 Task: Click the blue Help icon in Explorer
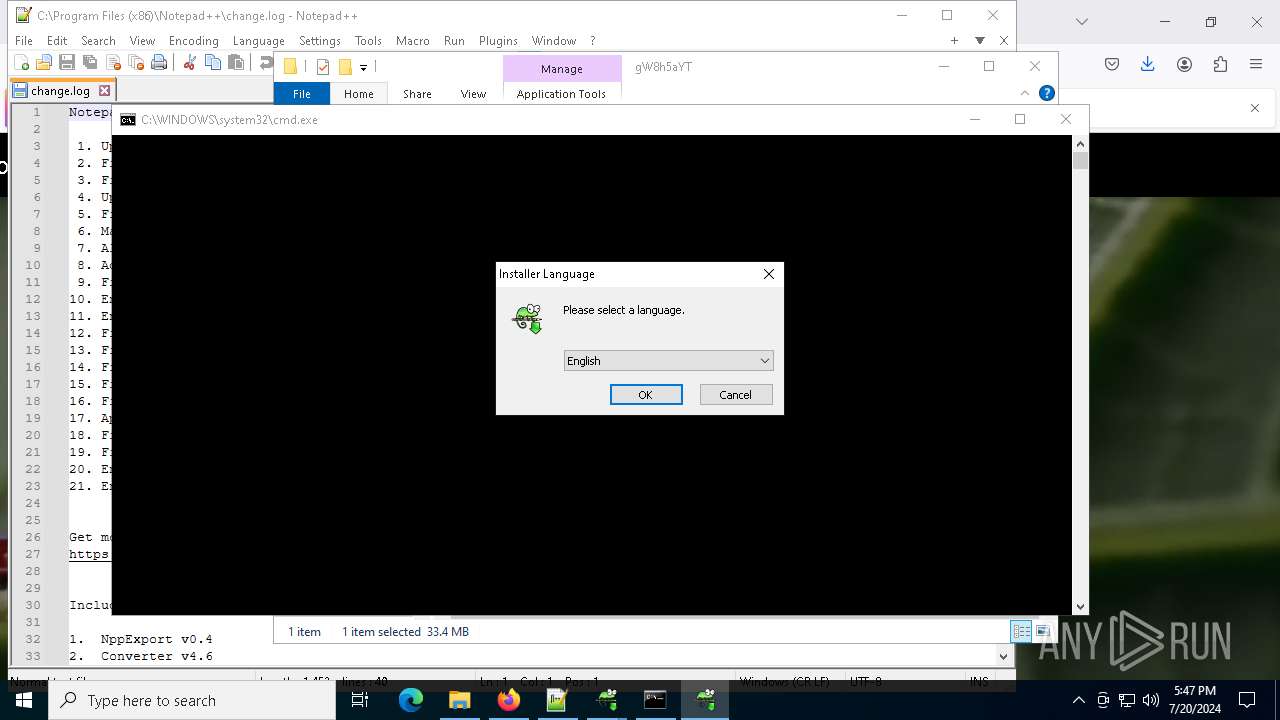(1047, 93)
